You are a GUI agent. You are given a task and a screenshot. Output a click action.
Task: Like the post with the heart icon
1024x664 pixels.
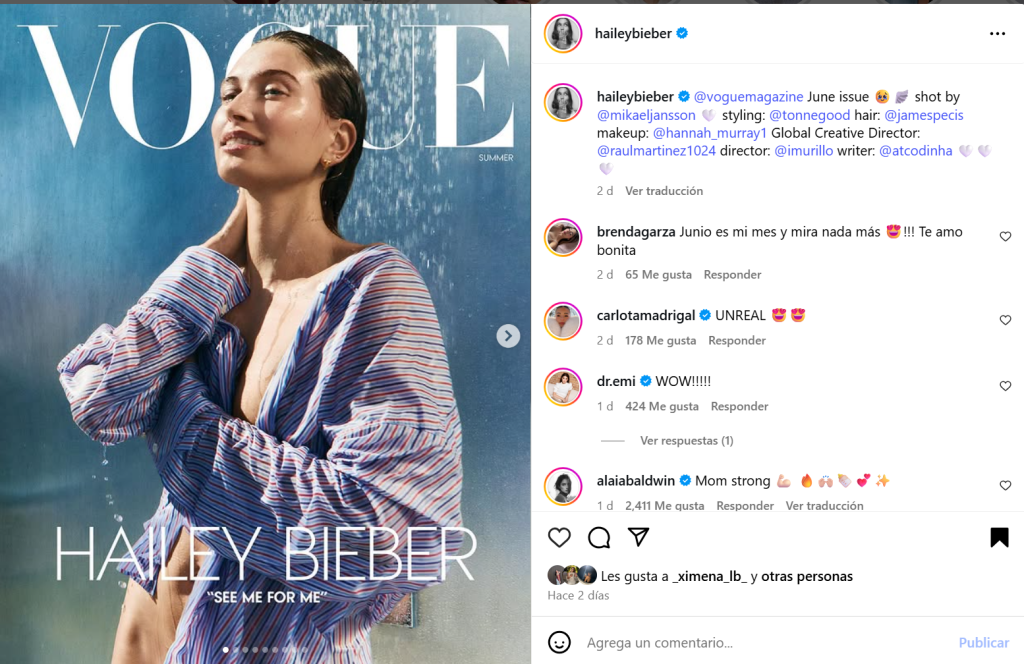pyautogui.click(x=559, y=537)
